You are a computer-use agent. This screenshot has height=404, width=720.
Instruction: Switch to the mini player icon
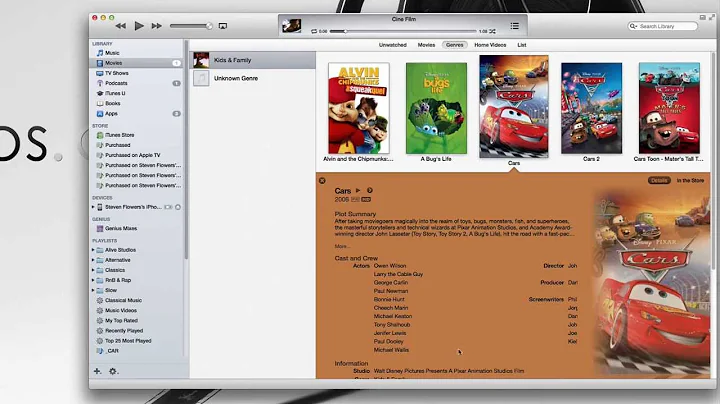[703, 17]
